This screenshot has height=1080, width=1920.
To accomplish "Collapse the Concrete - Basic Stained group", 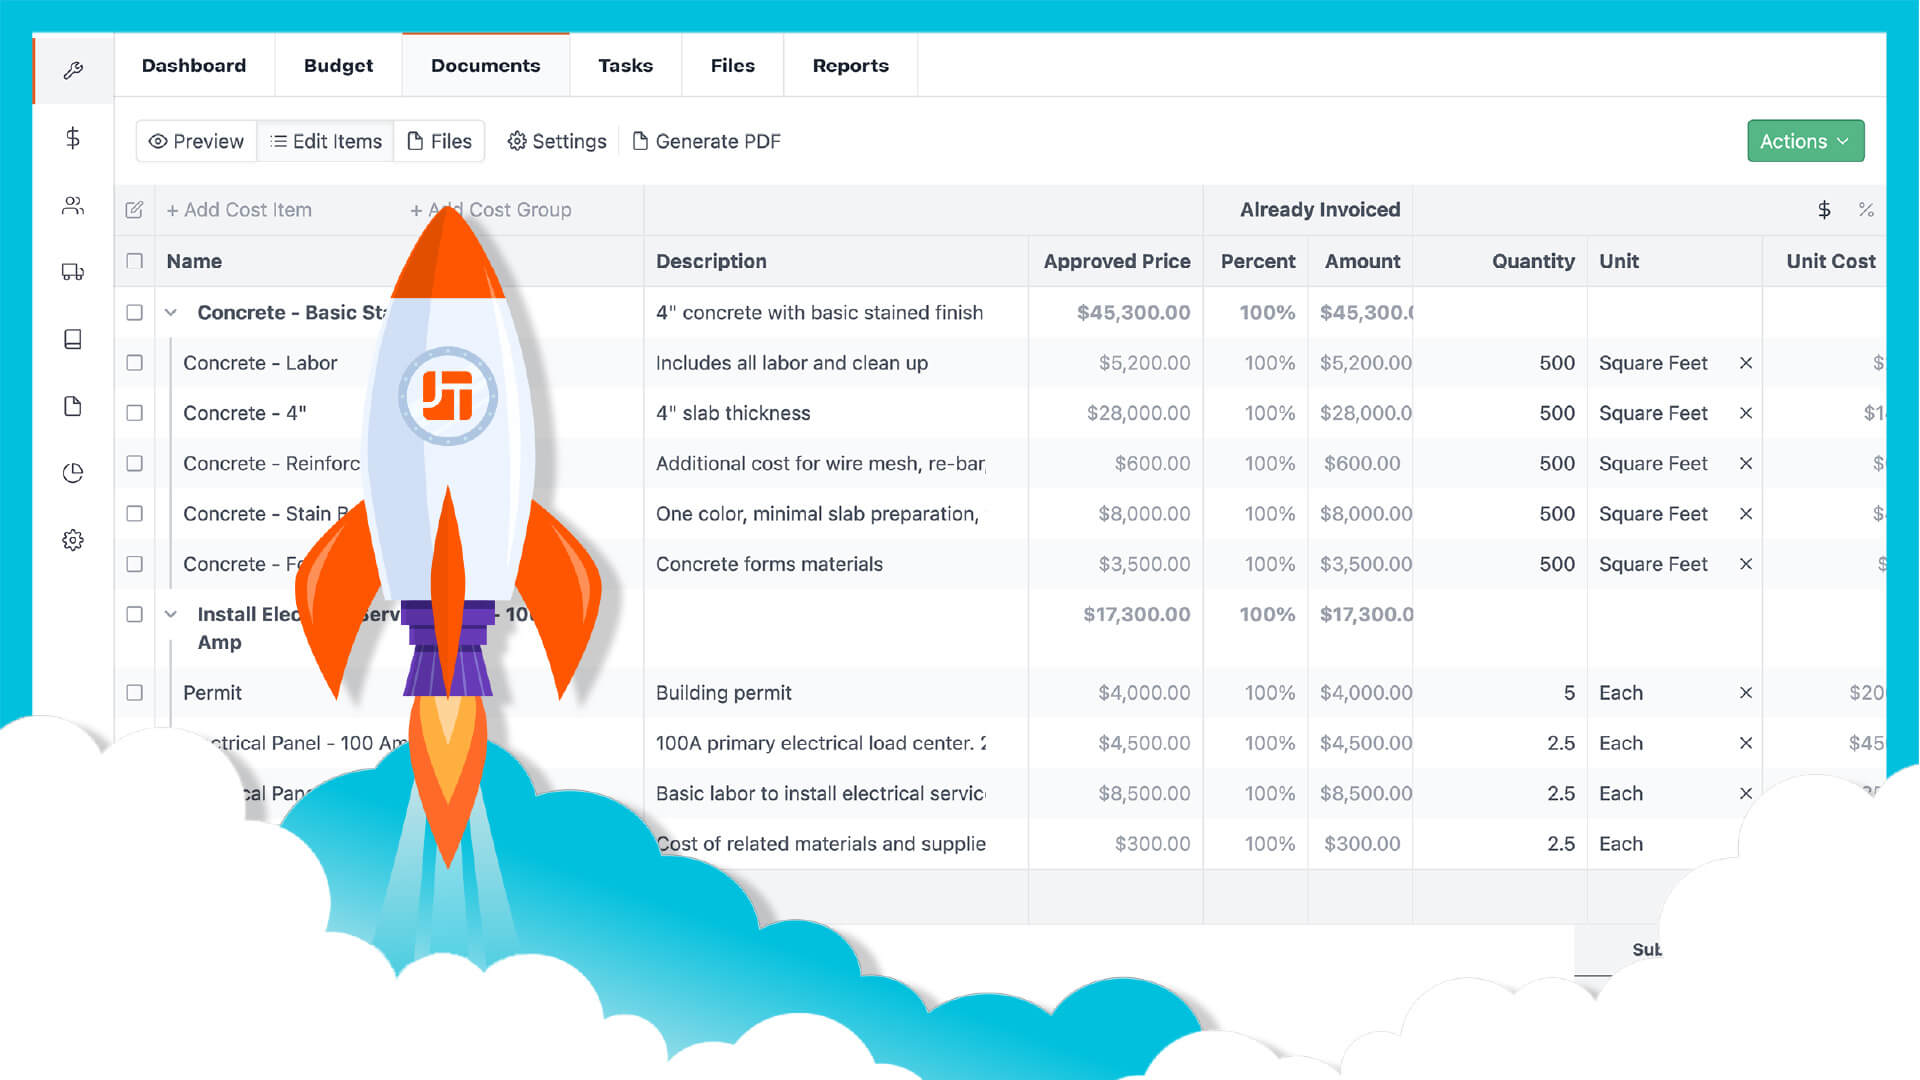I will point(171,313).
